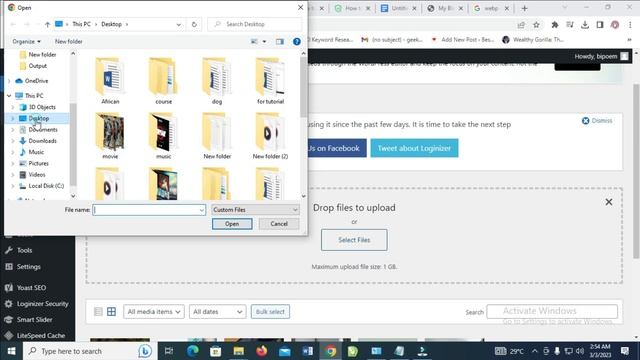
Task: Select Videos in the navigation tree
Action: (x=37, y=175)
